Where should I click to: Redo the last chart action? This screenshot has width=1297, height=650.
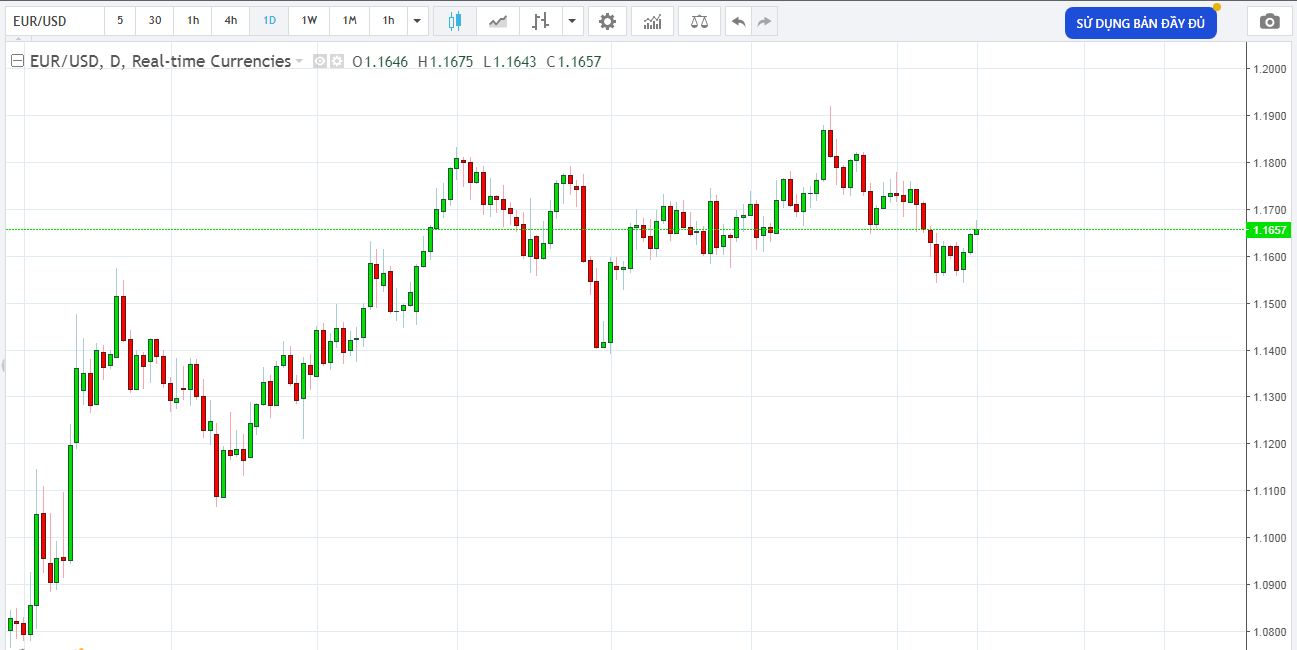pos(764,21)
